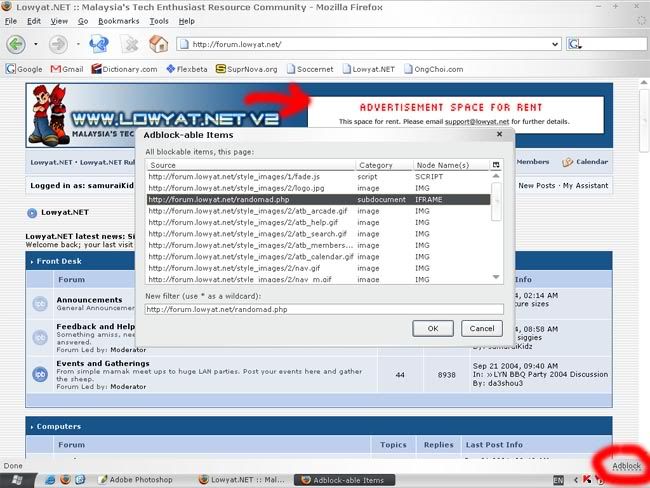650x488 pixels.
Task: Open the Tools menu
Action: pos(159,21)
